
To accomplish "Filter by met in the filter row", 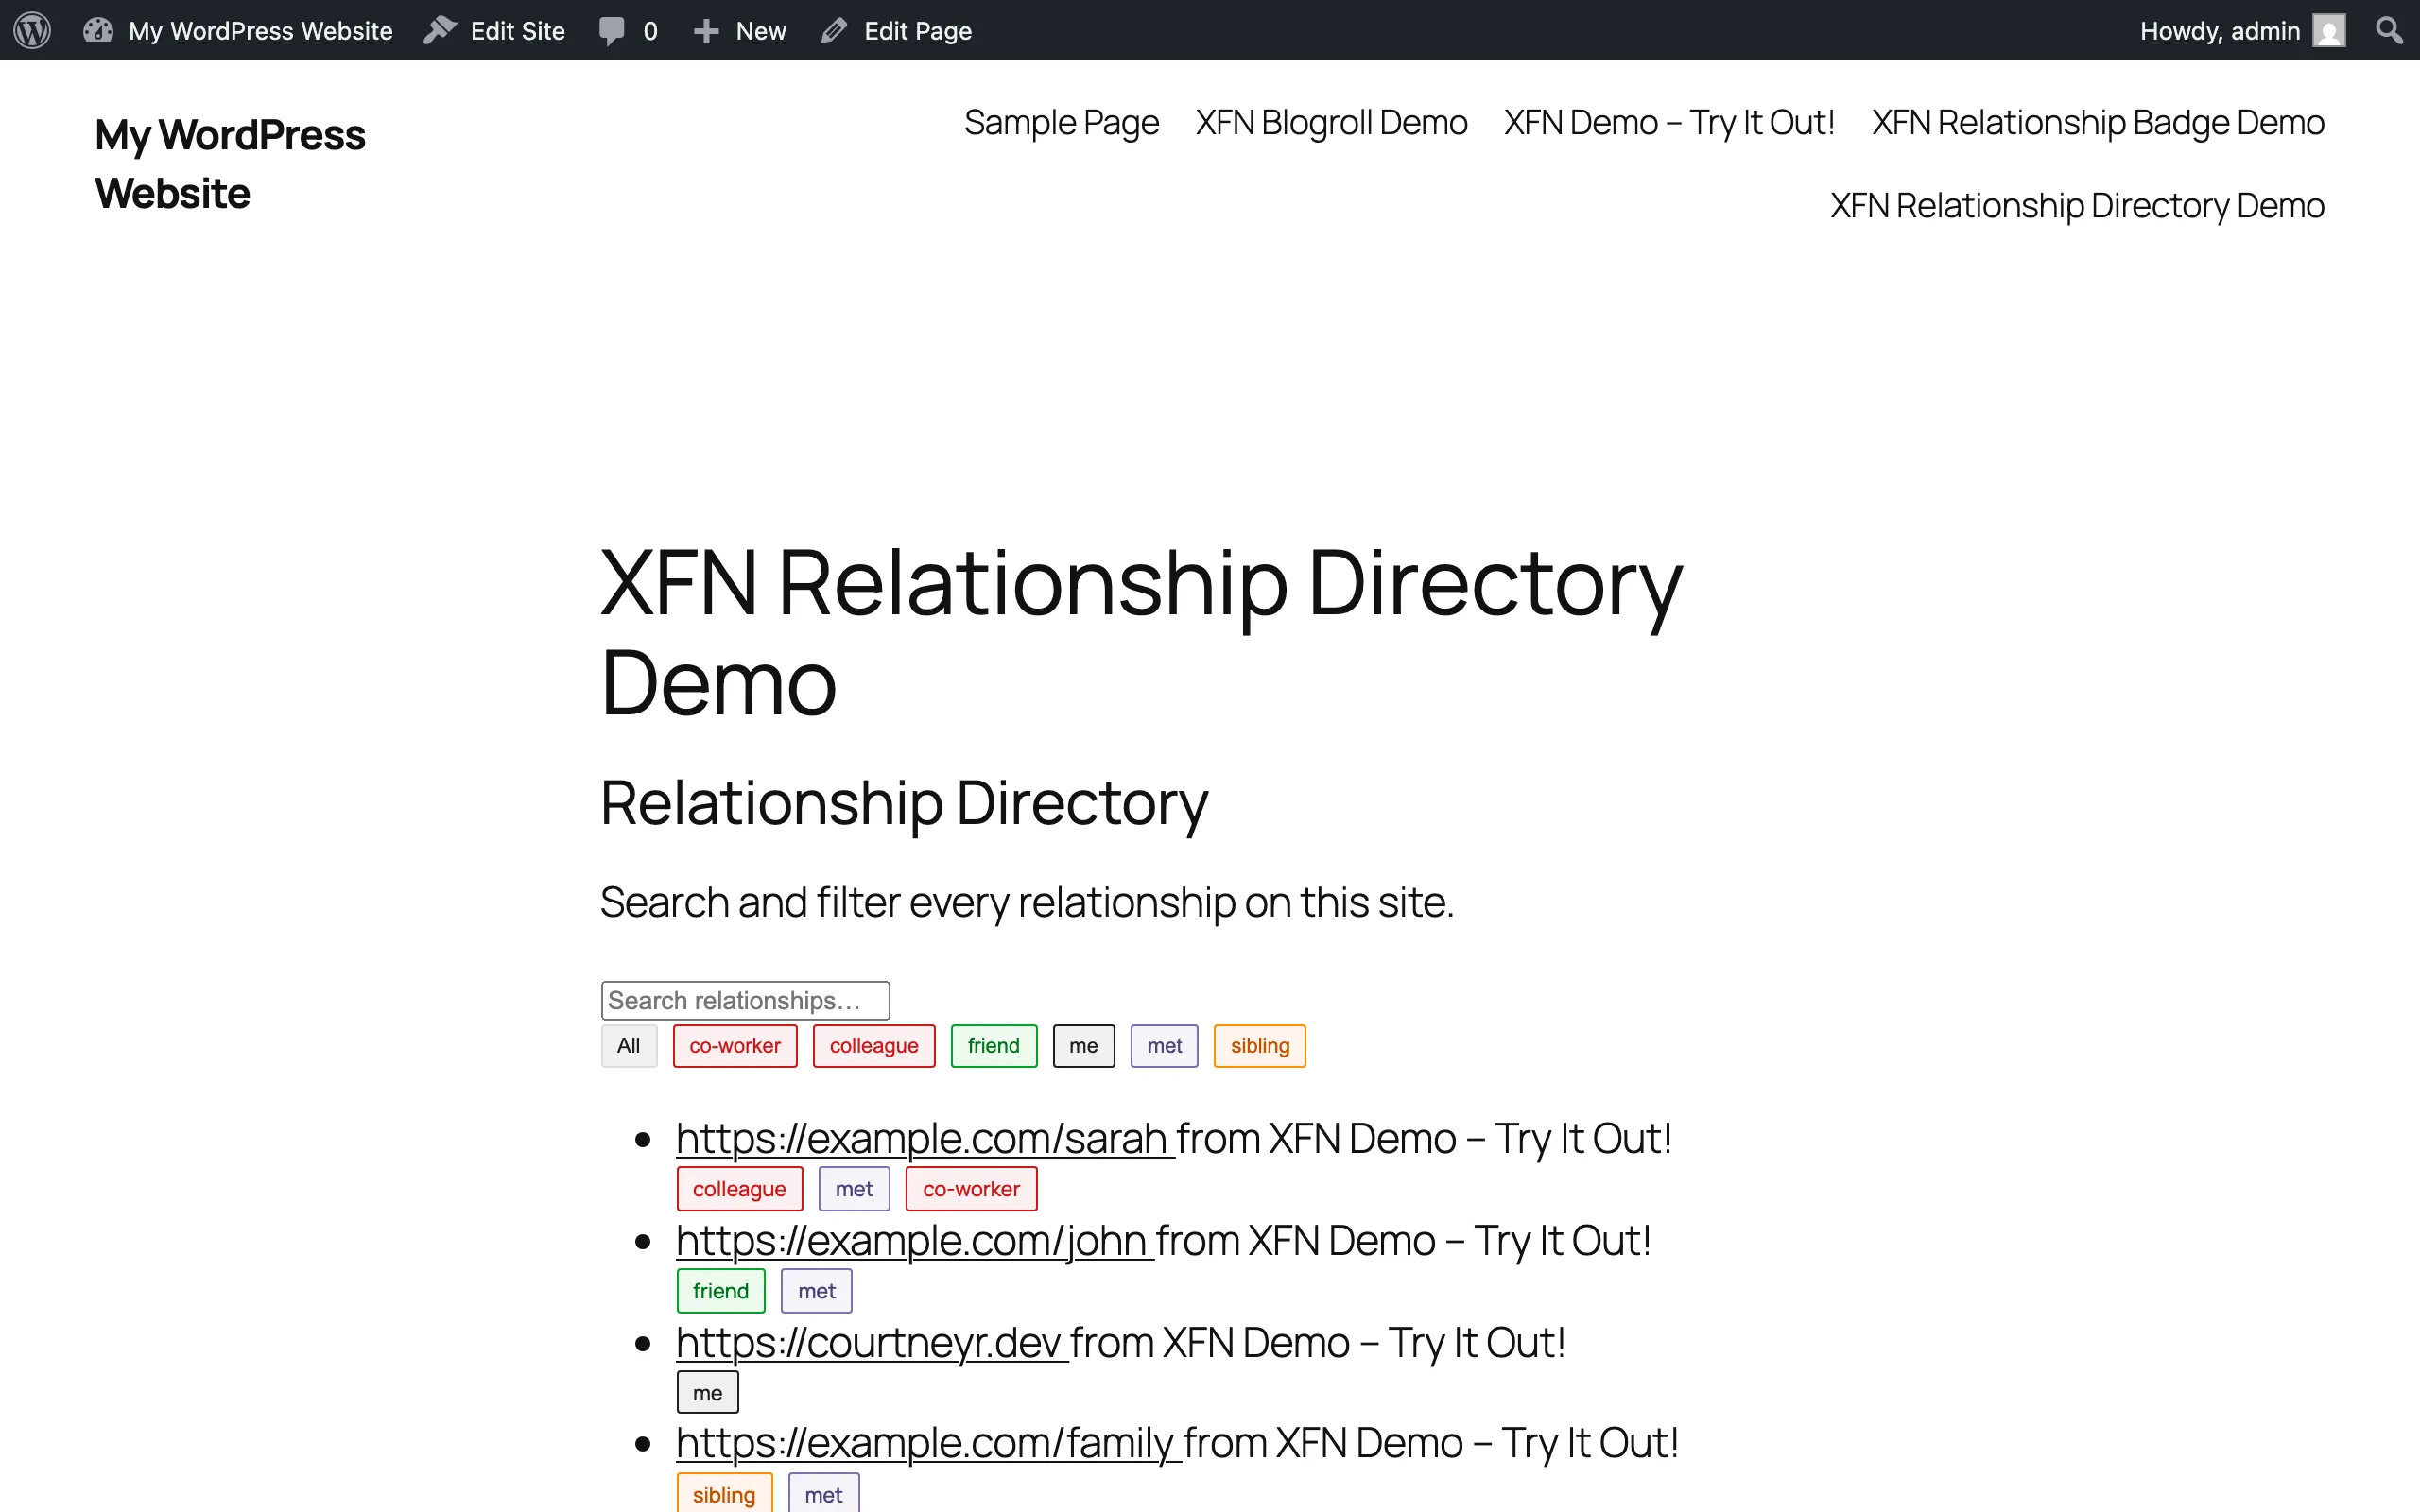I will coord(1164,1046).
